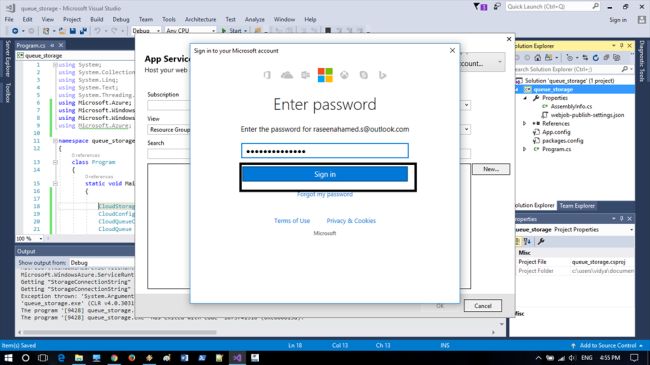
Task: Click the feedback icon near Quick Launch
Action: (497, 7)
